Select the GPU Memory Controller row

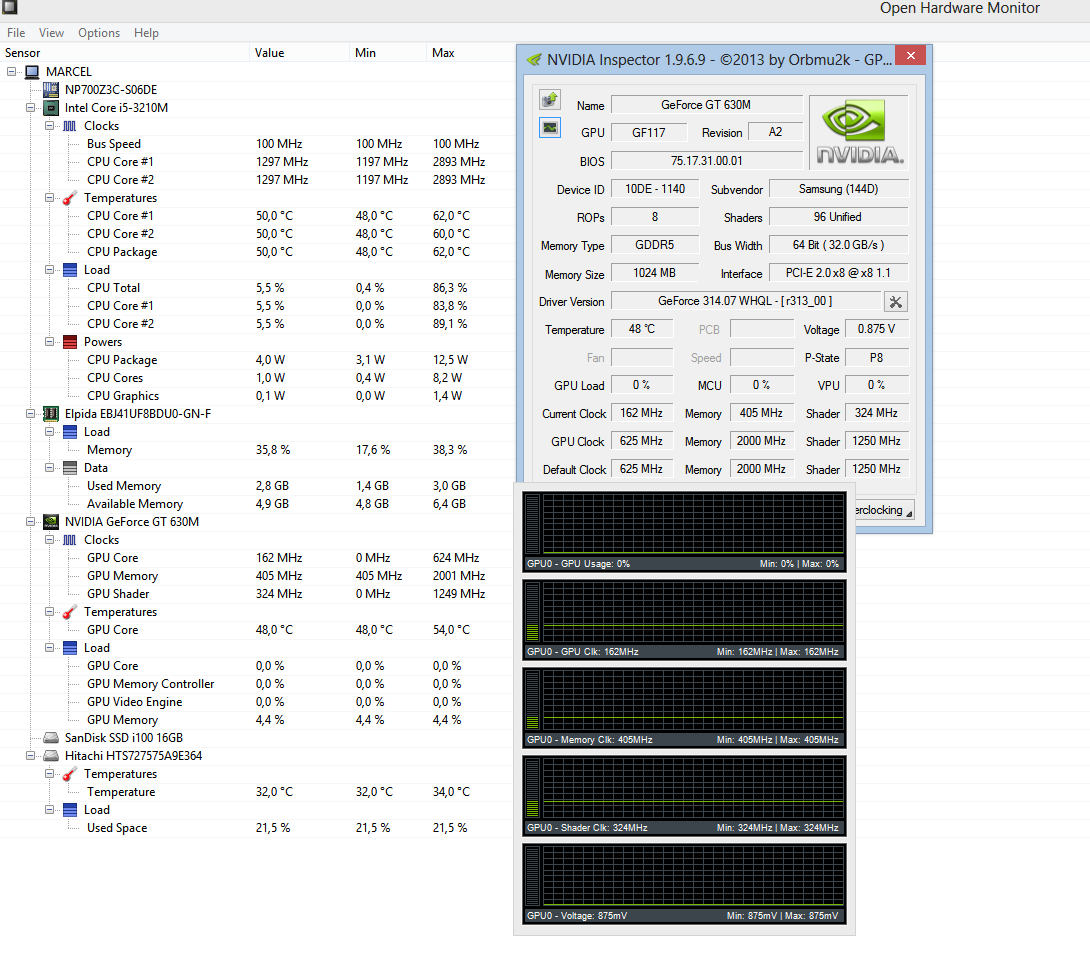(257, 684)
